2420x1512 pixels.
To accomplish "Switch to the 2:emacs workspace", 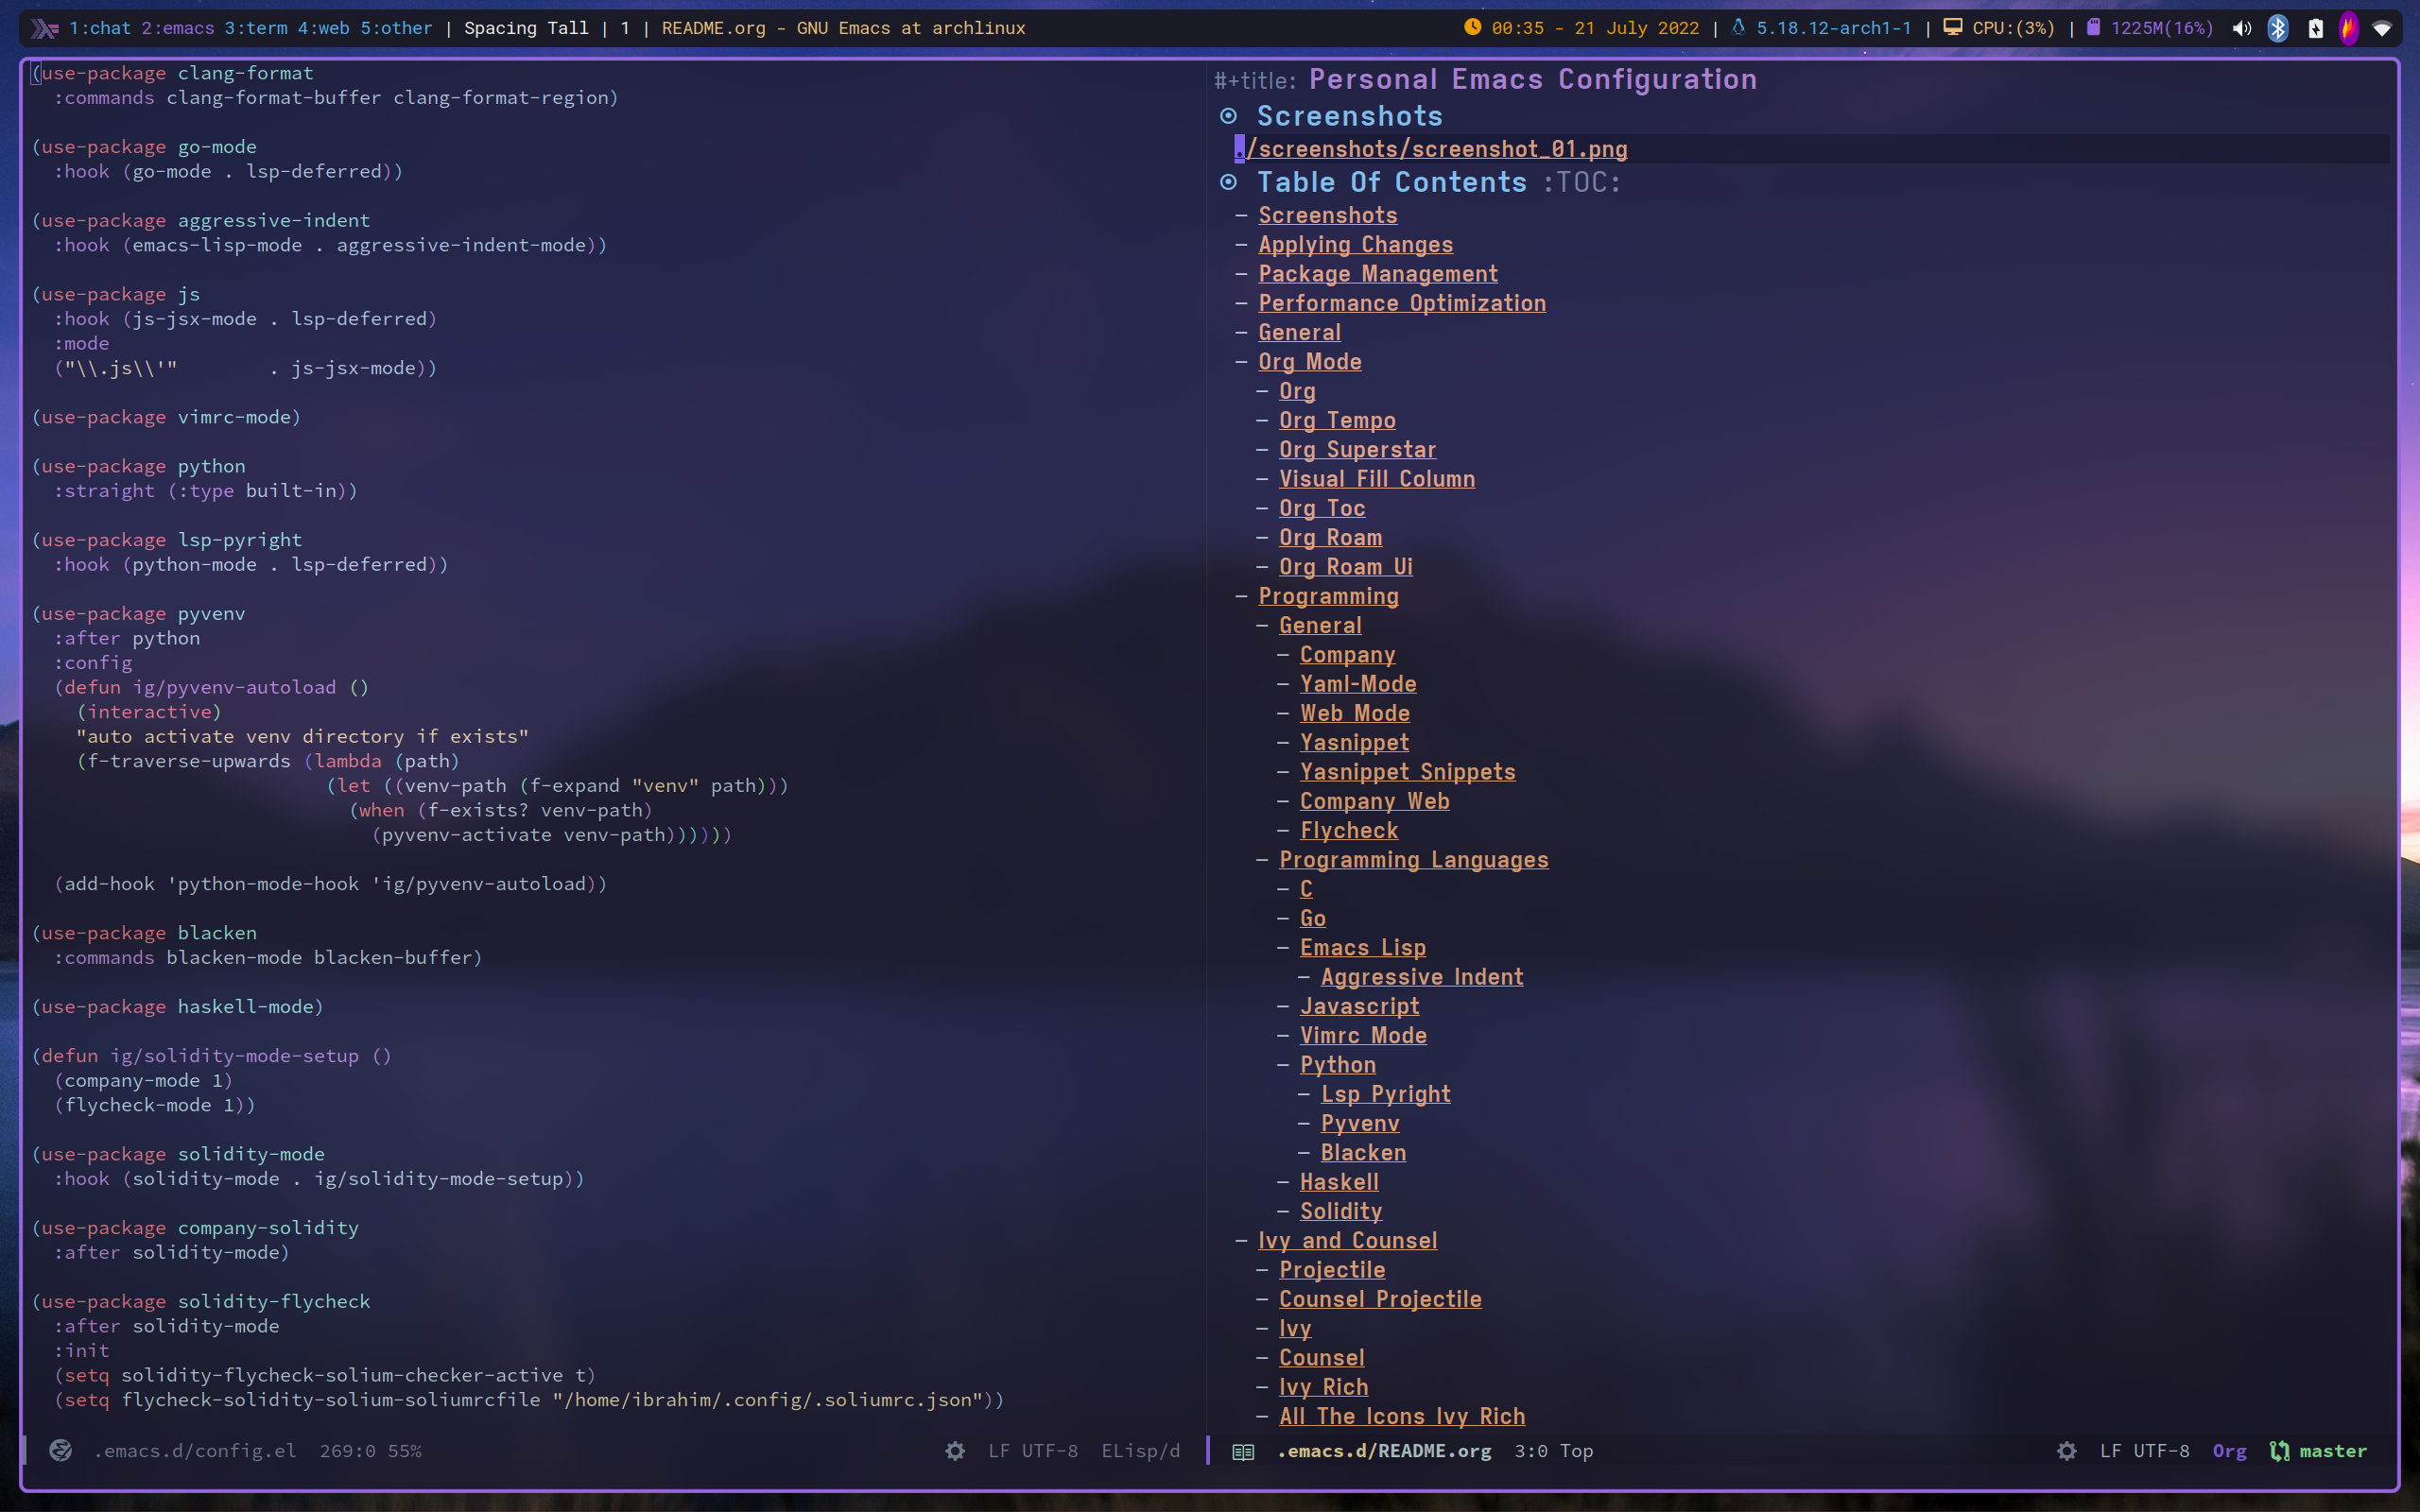I will 178,28.
